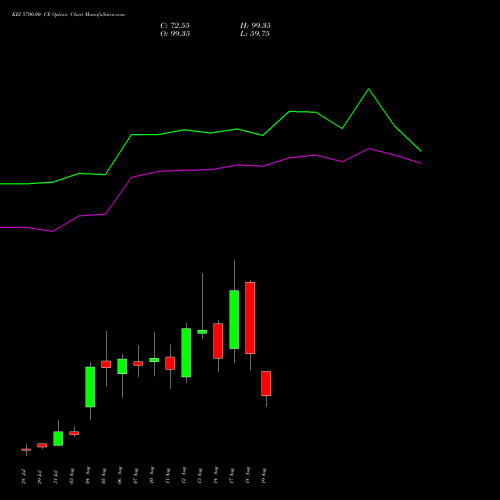Screen dimensions: 500x500
Task: Click the '04 Aug' date label
Action: tap(88, 475)
